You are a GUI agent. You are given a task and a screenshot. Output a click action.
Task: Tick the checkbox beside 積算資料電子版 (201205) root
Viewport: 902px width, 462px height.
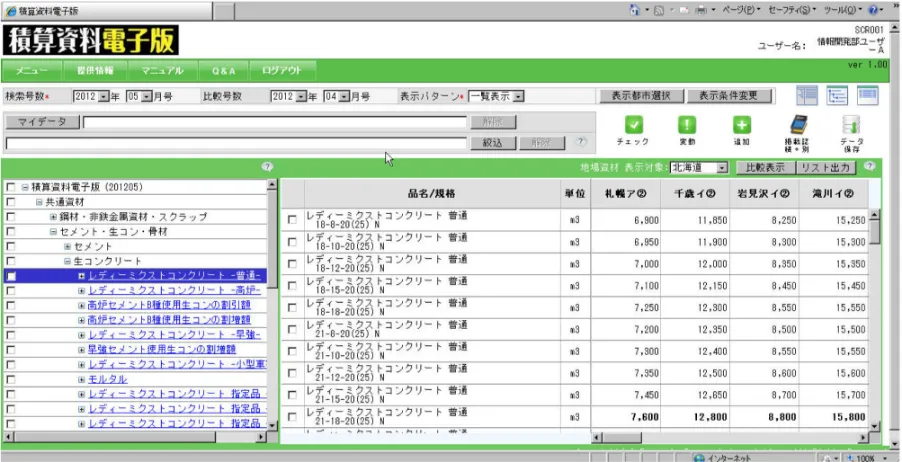10,187
